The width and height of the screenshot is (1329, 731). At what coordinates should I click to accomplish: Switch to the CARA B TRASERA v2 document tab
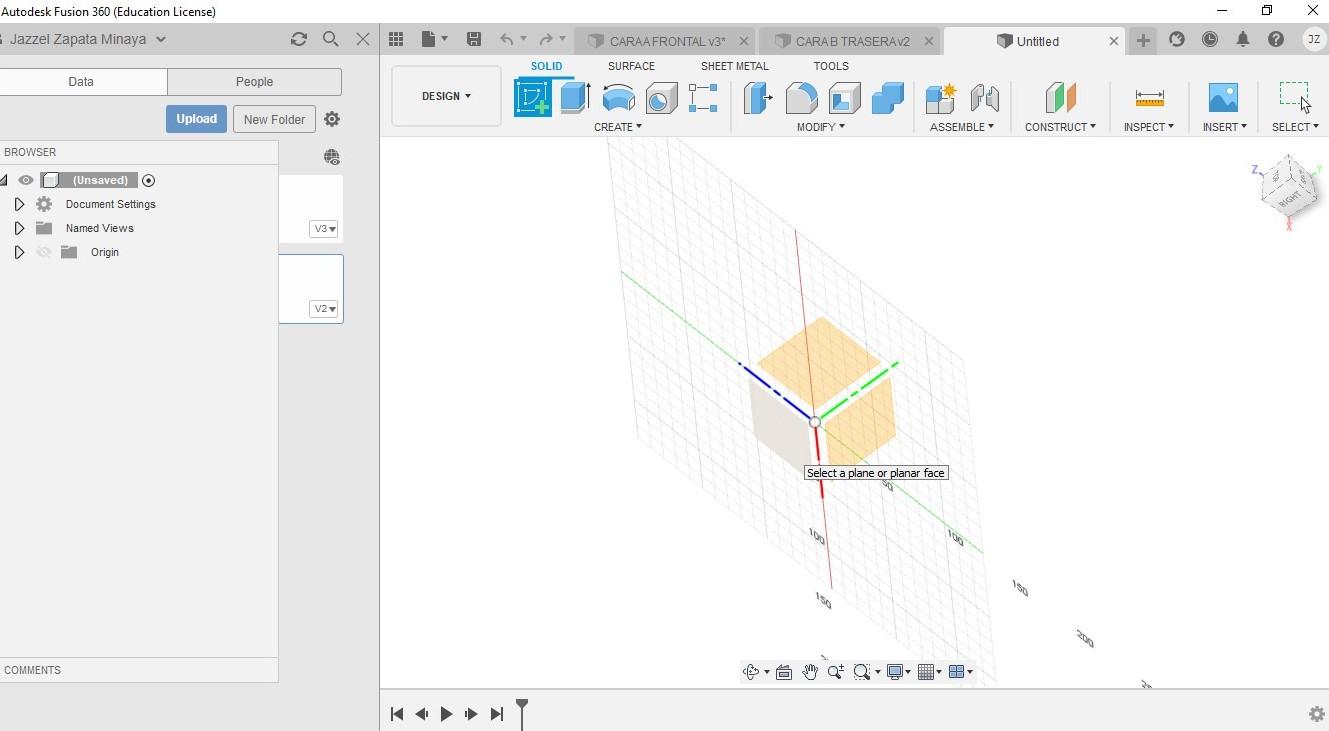coord(852,41)
